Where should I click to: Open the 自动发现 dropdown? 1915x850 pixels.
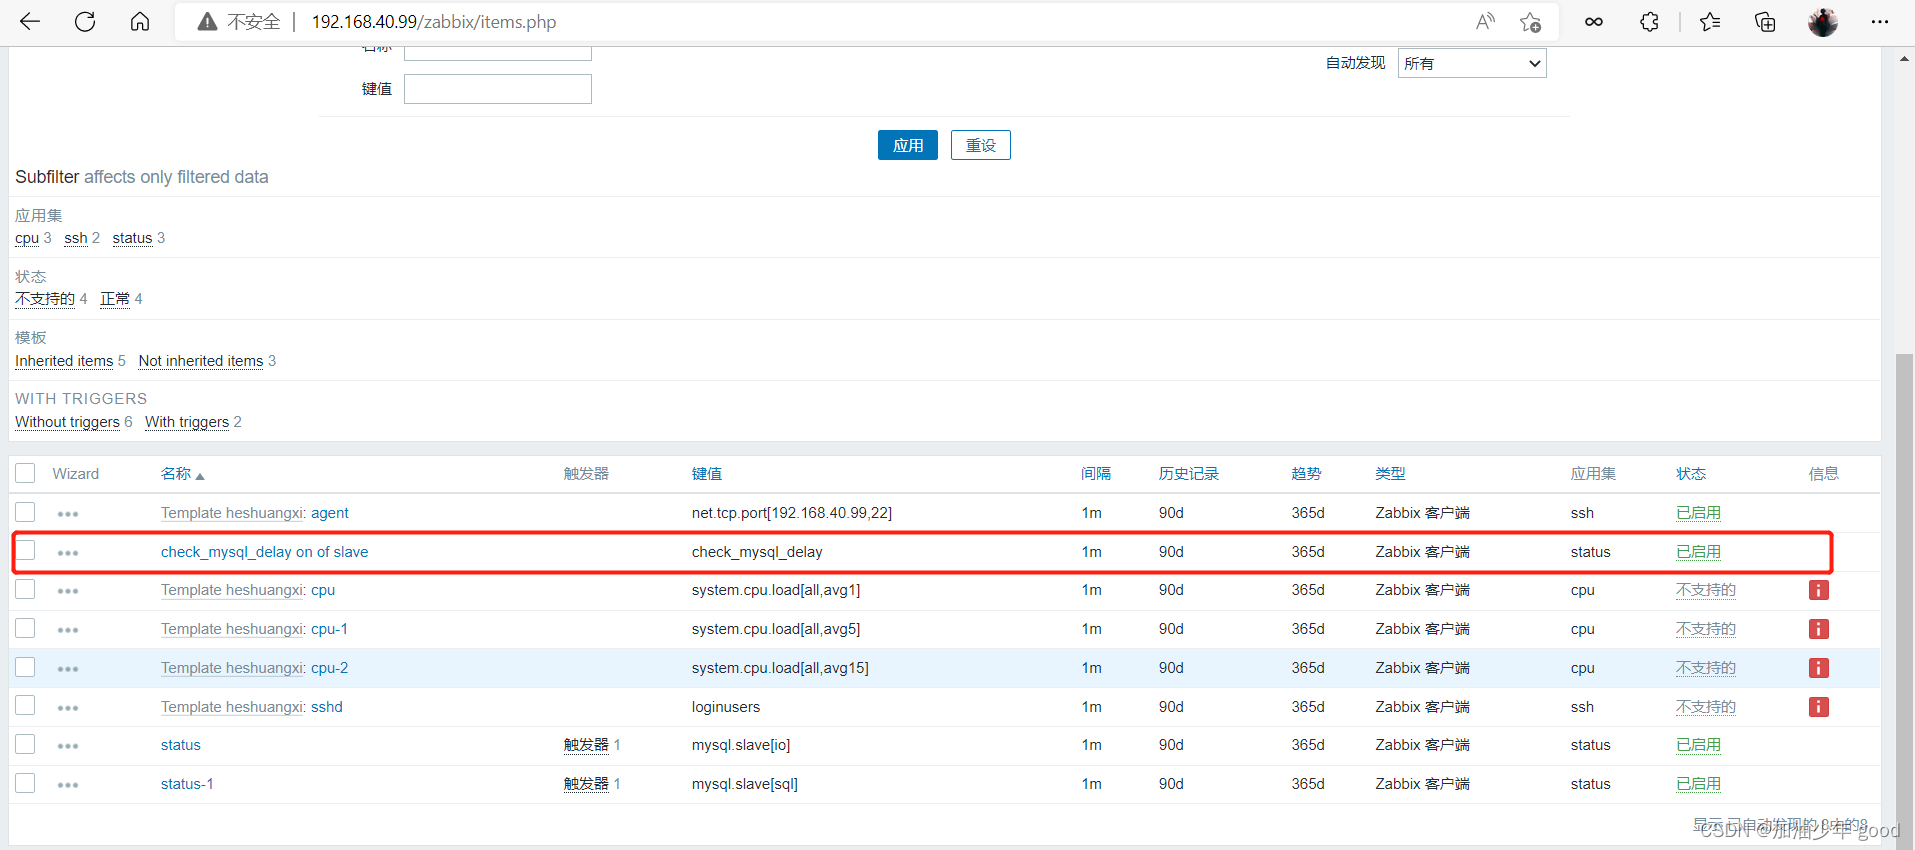[x=1472, y=63]
